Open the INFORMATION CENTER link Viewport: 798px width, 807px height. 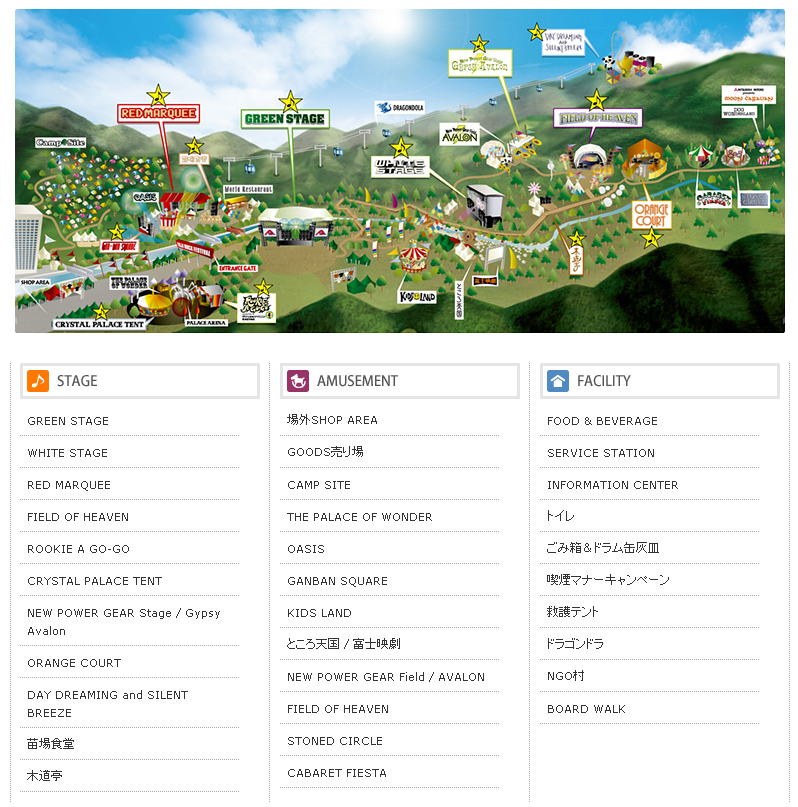(613, 485)
